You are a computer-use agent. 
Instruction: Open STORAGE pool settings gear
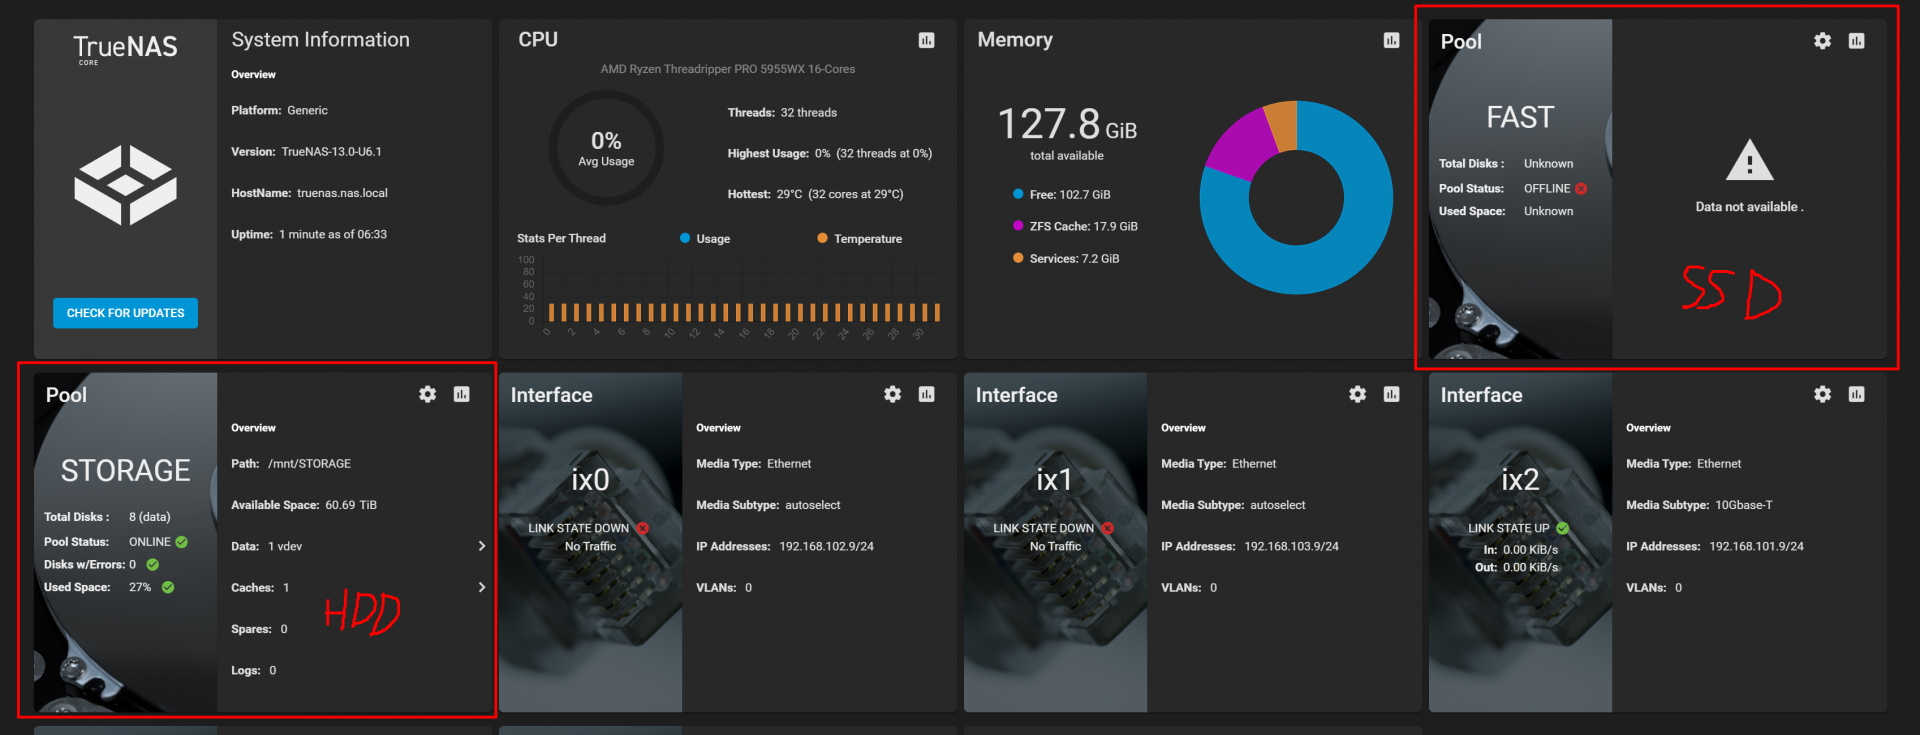428,394
